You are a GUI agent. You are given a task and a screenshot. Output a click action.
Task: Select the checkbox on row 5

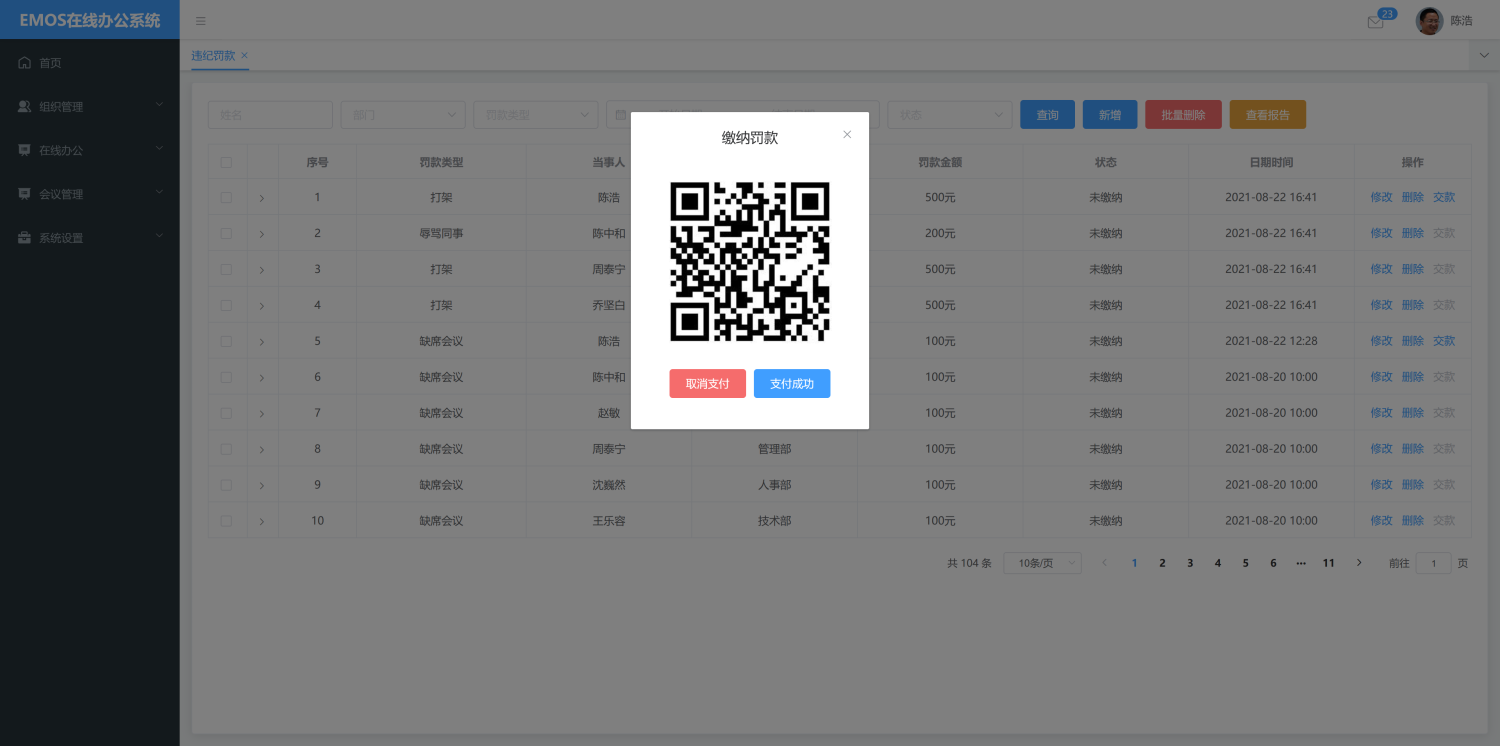227,340
